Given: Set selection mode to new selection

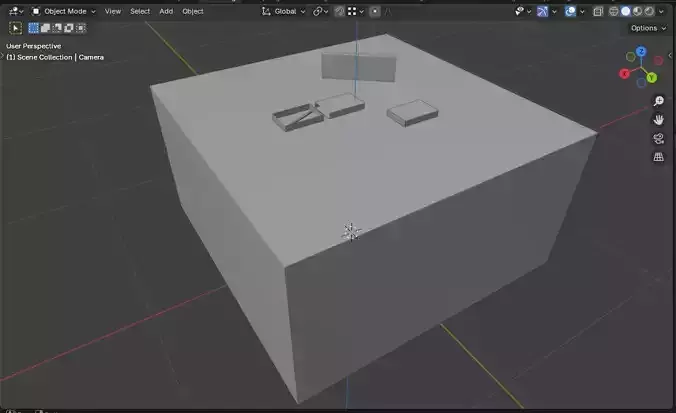Looking at the screenshot, I should 33,28.
